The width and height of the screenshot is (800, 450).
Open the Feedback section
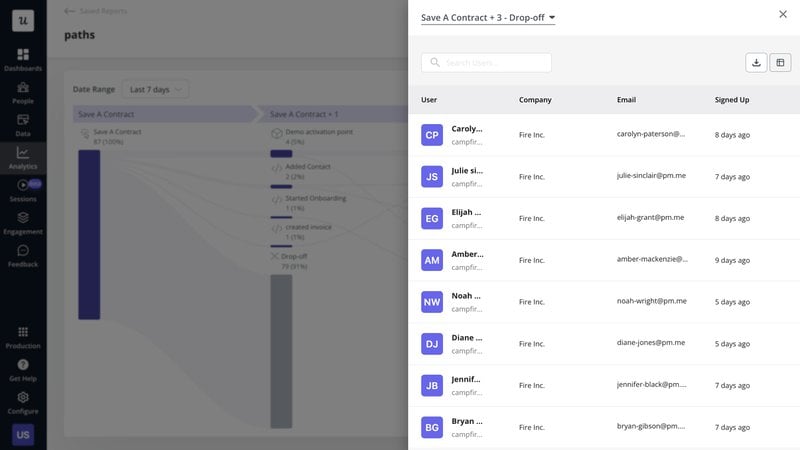(x=23, y=256)
